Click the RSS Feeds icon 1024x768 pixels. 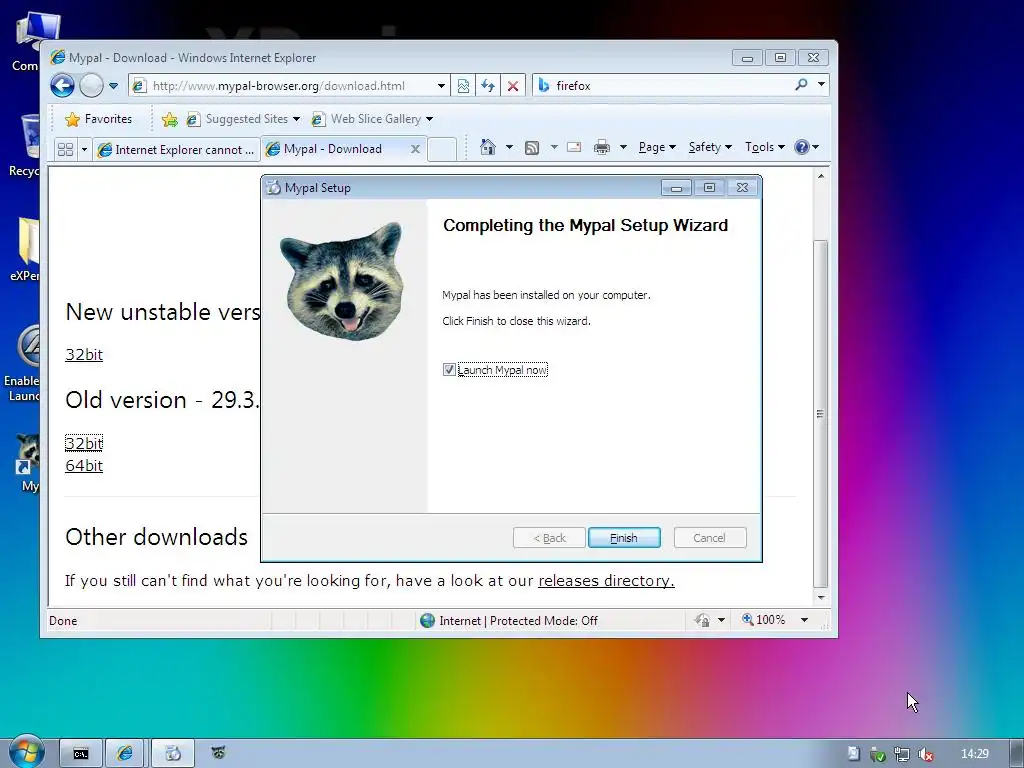532,148
